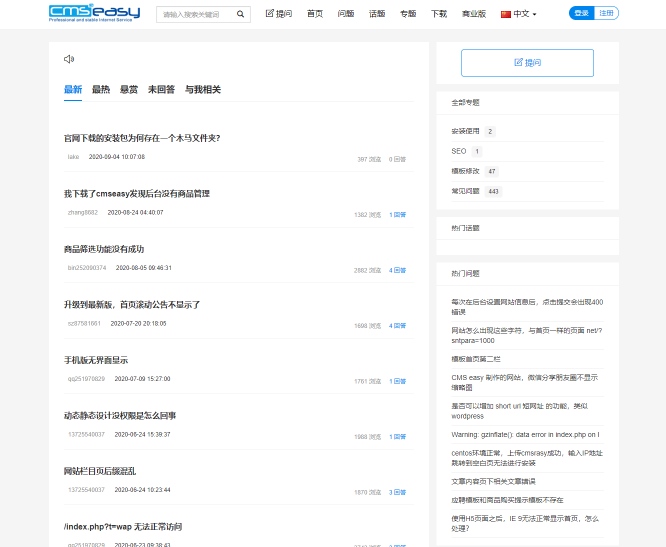
Task: Open the 中文 language dropdown
Action: coord(525,15)
